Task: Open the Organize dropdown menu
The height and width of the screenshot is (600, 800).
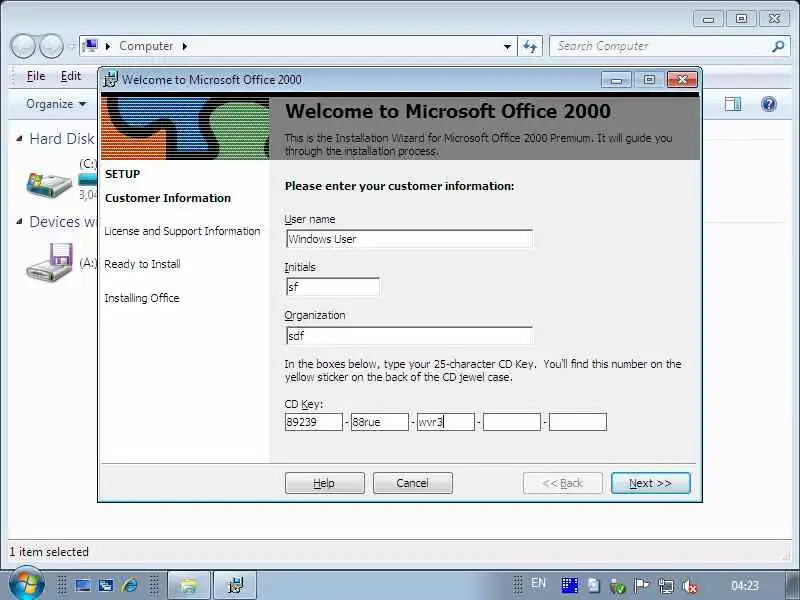Action: pos(56,104)
